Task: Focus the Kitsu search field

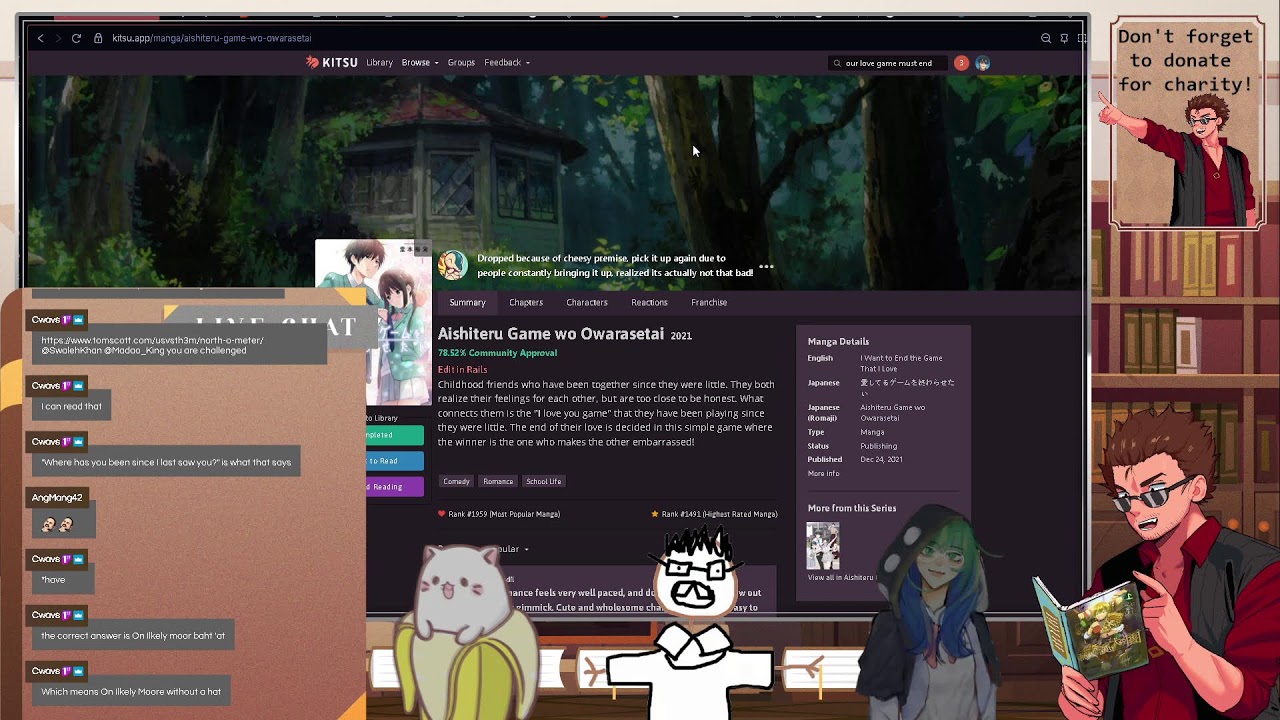Action: [x=889, y=63]
